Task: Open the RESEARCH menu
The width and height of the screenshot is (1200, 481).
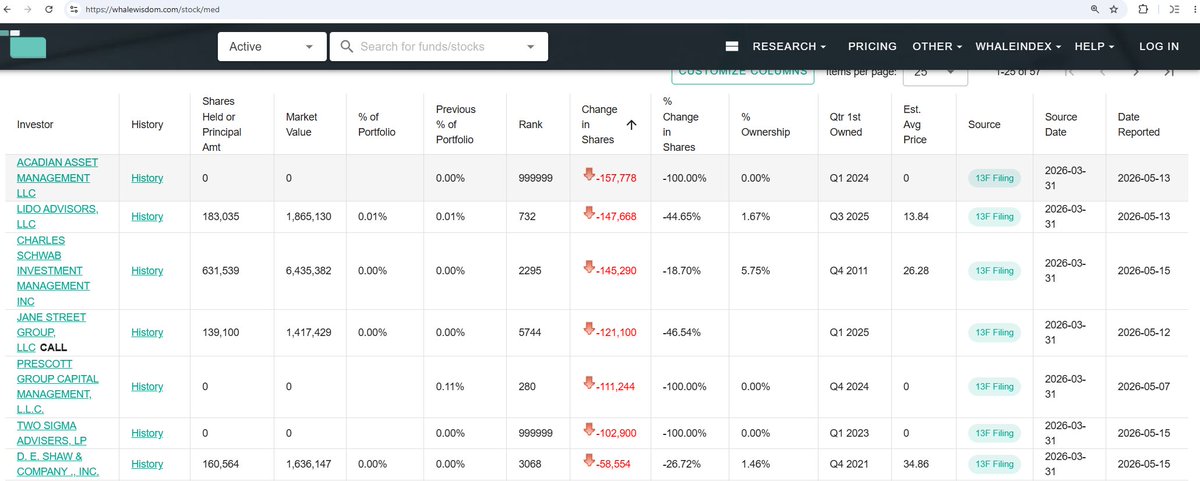Action: 789,47
